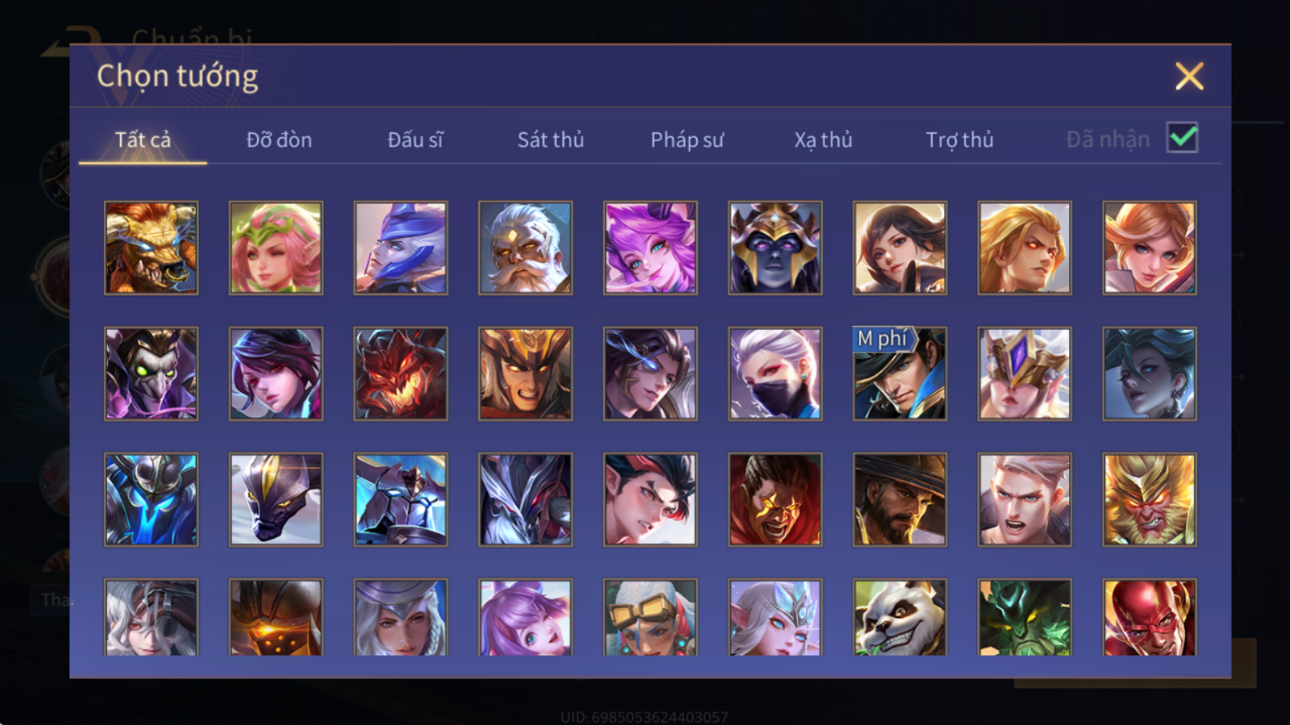The height and width of the screenshot is (725, 1290).
Task: Choose the red-masked speedster hero
Action: pos(1149,617)
